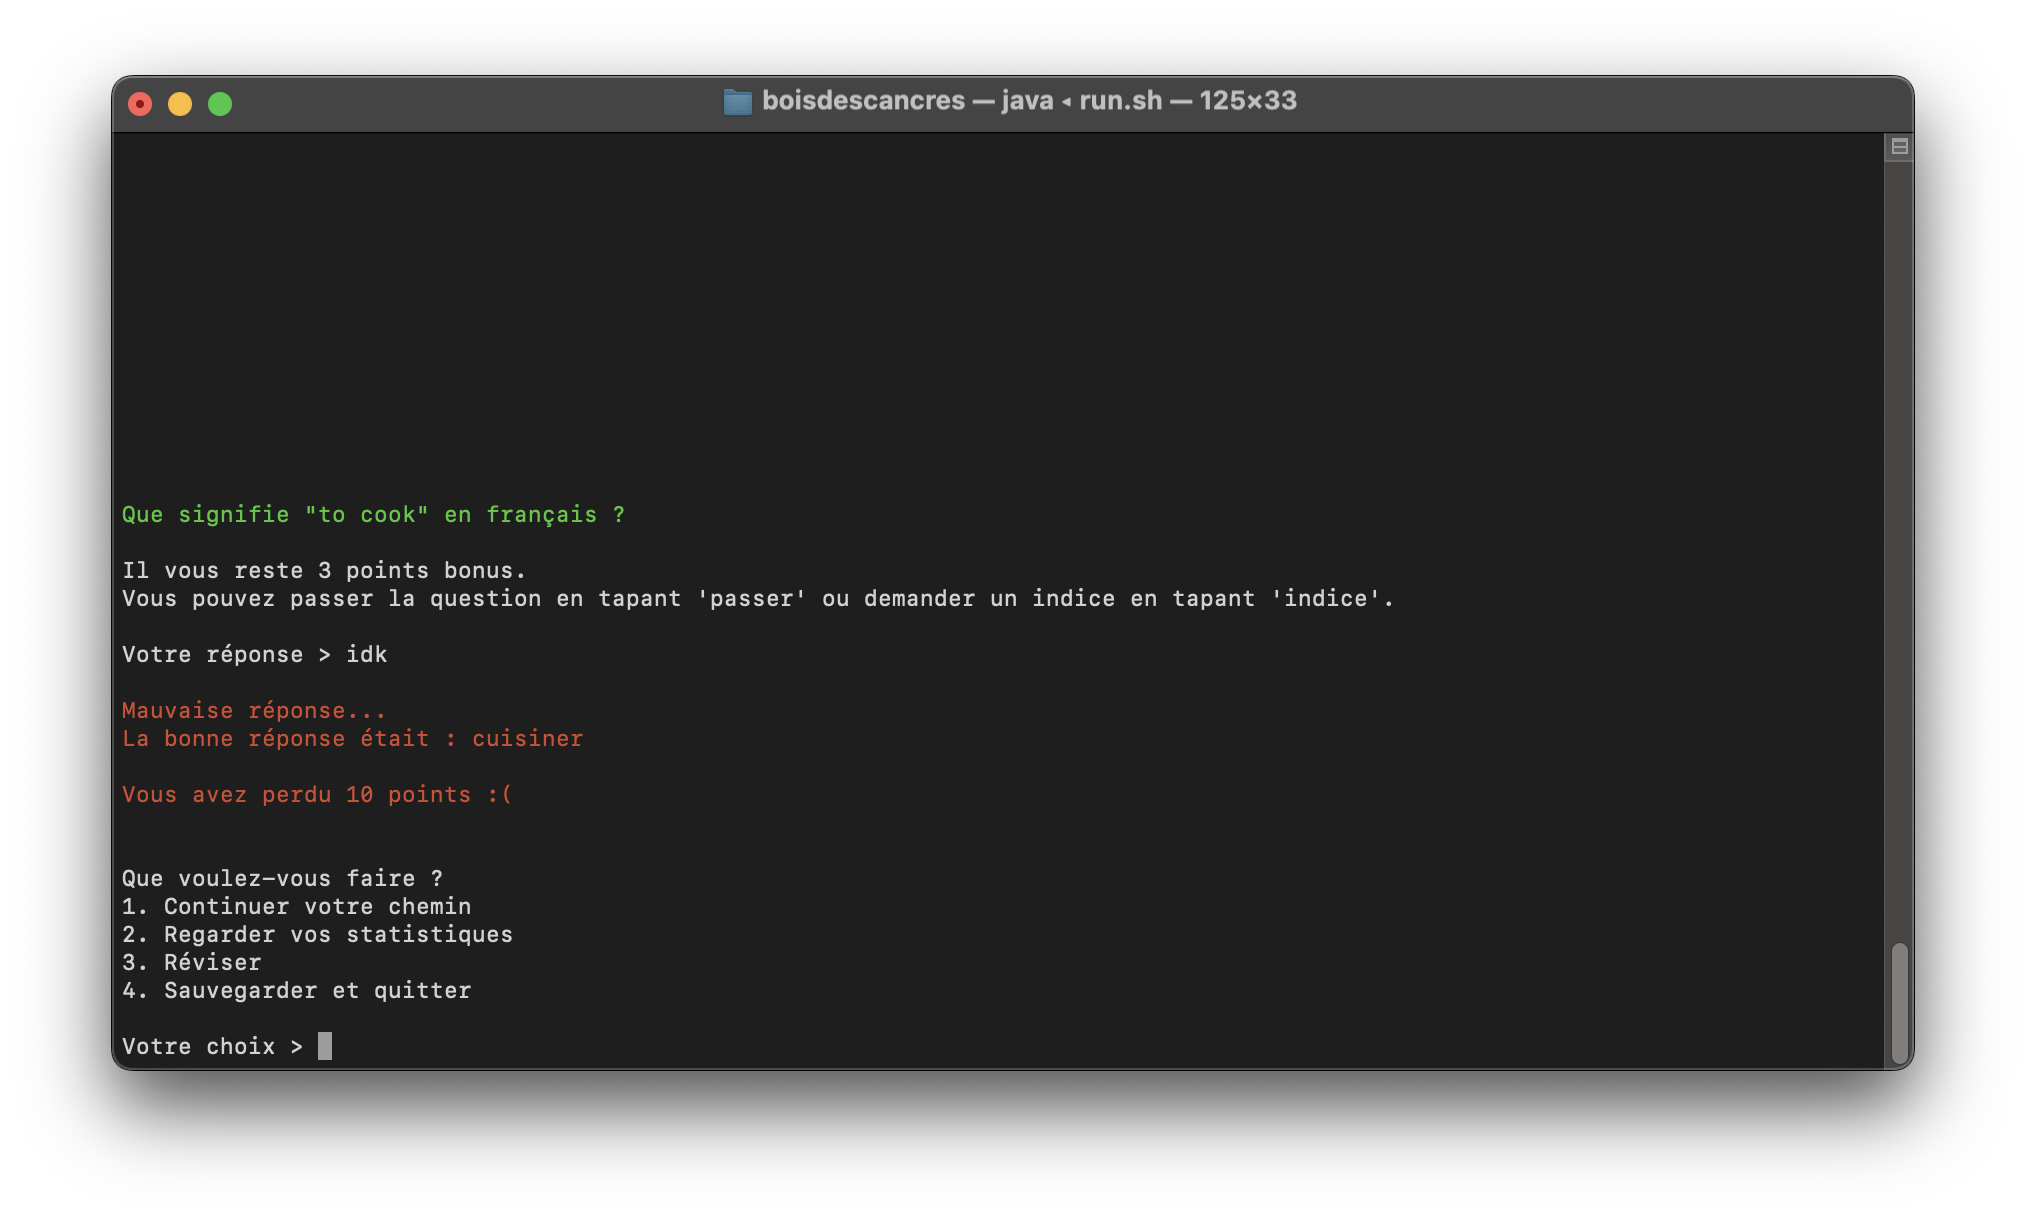Click the window title "boisdescancres — java"
Viewport: 2026px width, 1218px height.
pyautogui.click(x=907, y=101)
